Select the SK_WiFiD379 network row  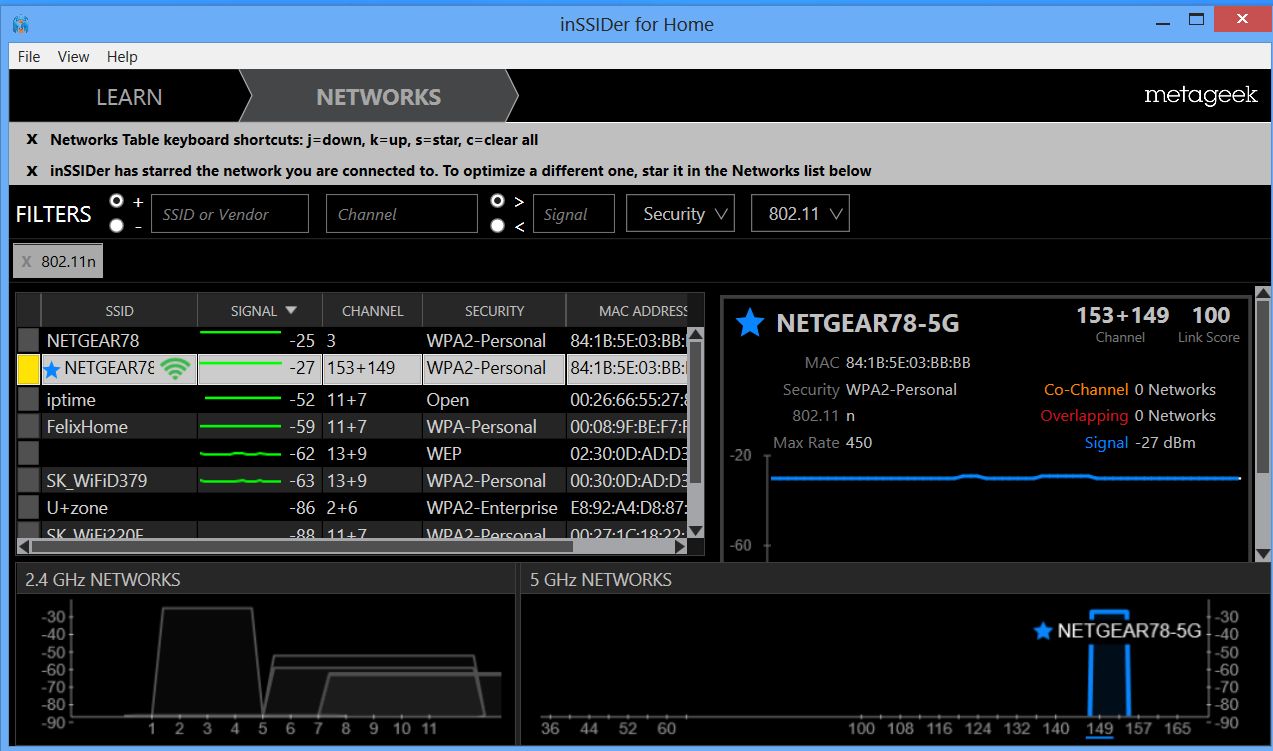click(x=353, y=481)
